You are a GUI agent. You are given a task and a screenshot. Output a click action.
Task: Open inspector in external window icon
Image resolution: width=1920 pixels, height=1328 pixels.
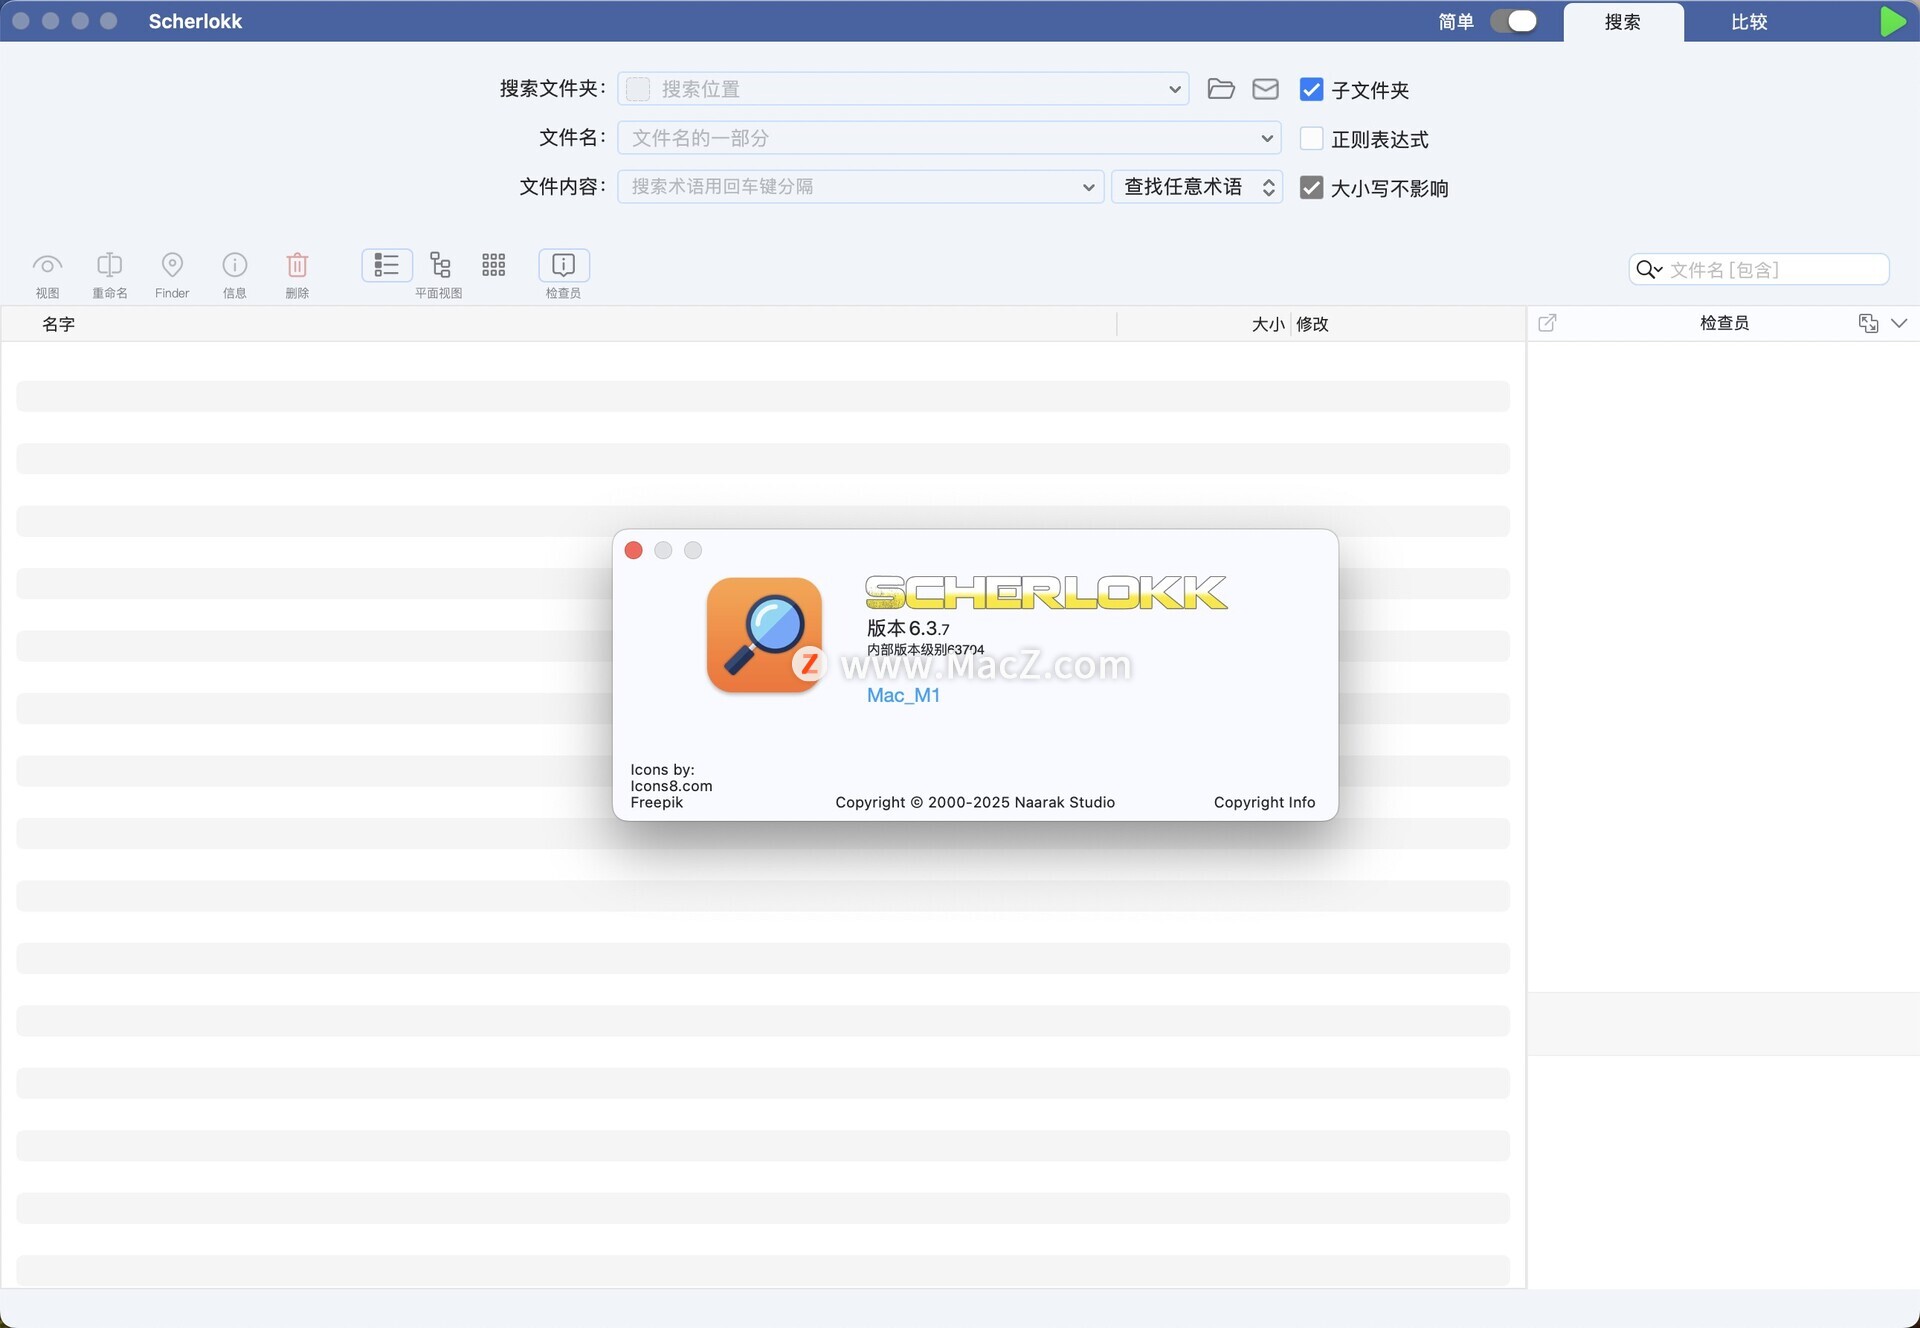[x=1547, y=322]
